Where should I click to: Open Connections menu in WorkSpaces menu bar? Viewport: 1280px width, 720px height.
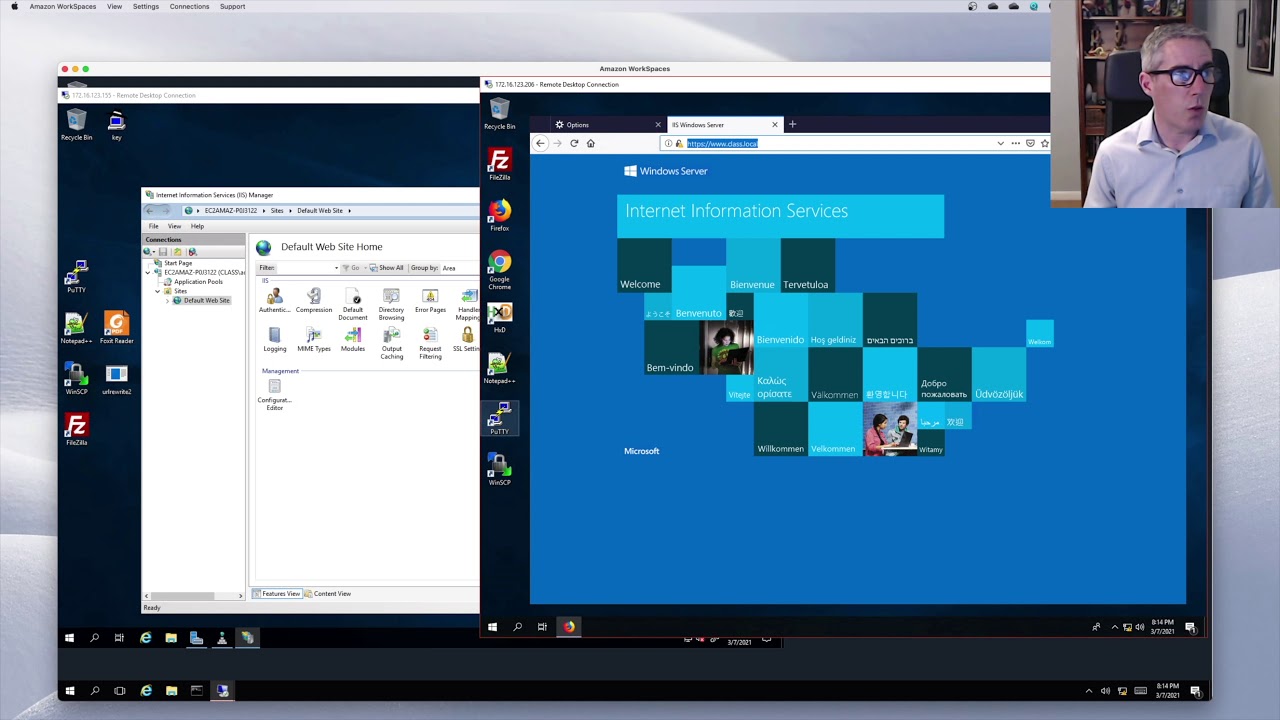pos(189,6)
